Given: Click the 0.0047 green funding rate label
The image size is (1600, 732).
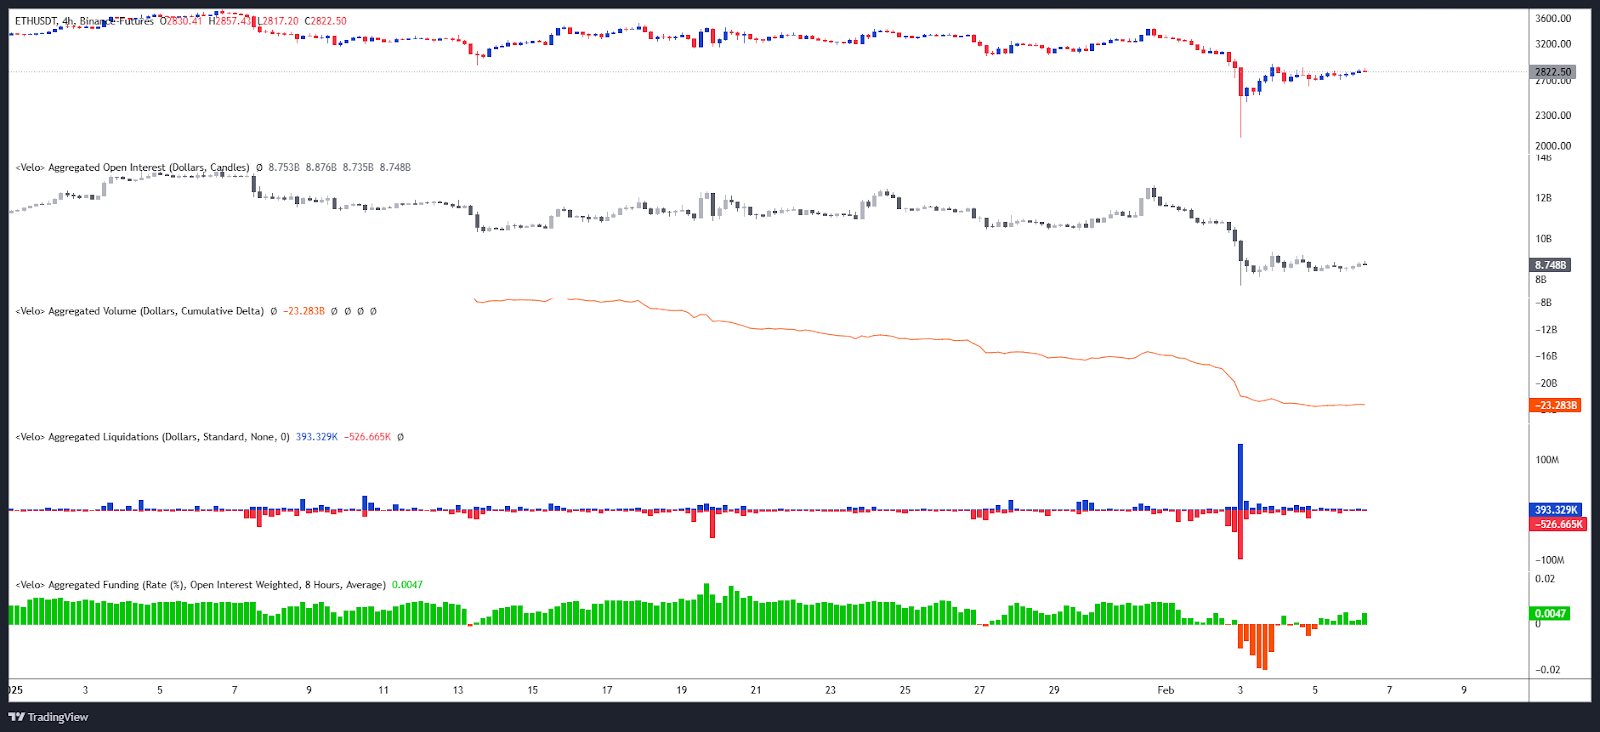Looking at the screenshot, I should 1550,613.
